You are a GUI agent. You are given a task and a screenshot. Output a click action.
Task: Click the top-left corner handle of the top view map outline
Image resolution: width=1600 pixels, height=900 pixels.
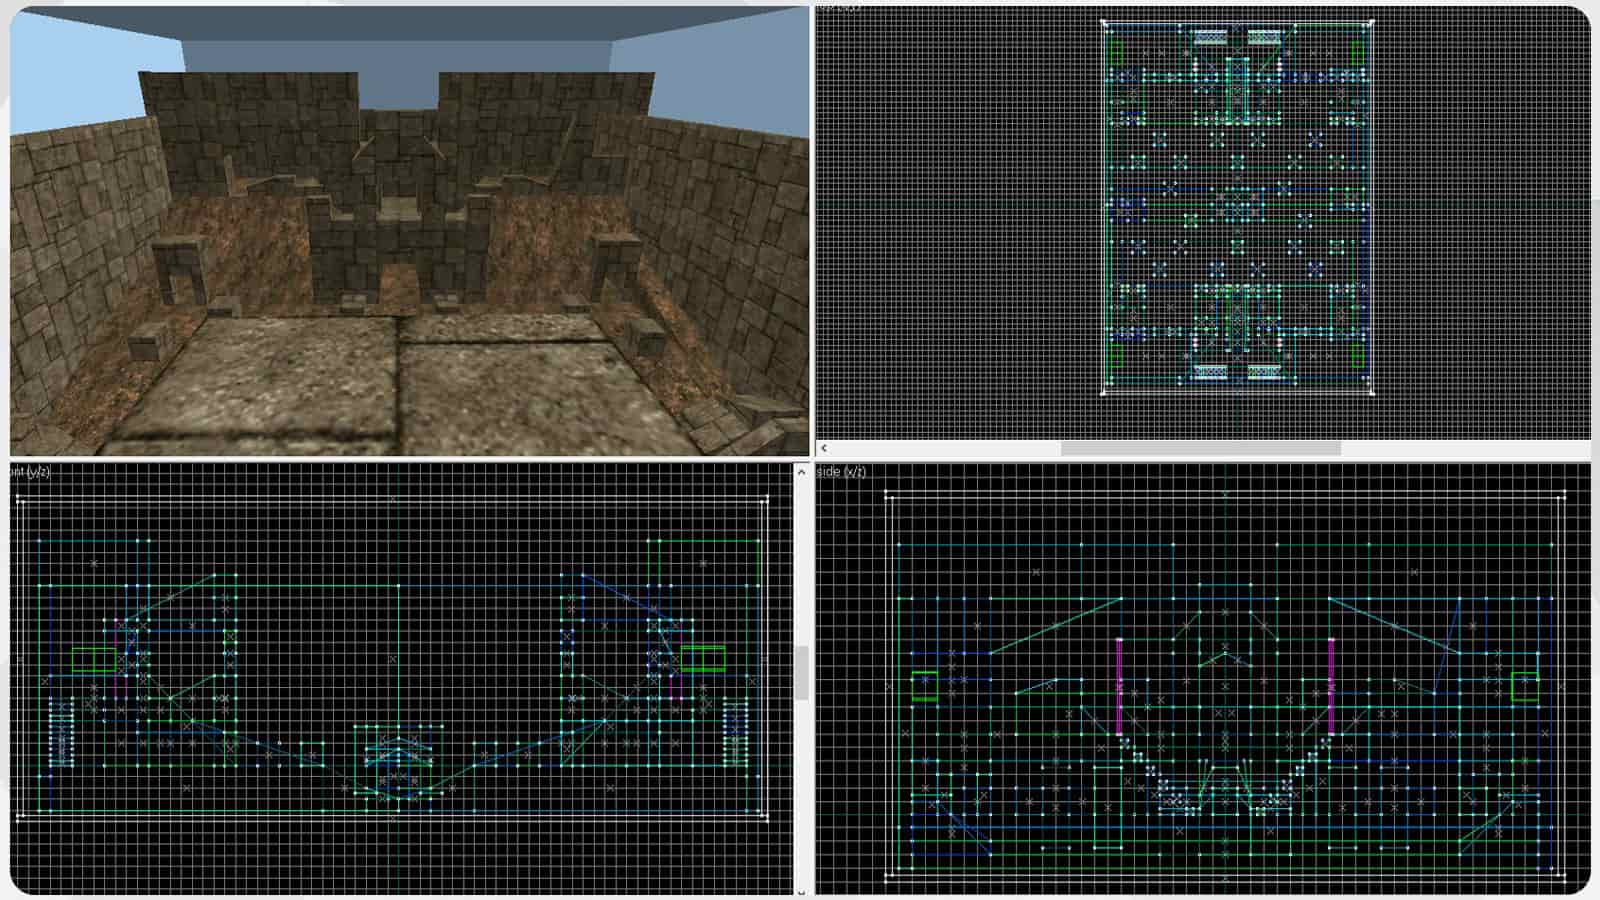pyautogui.click(x=1104, y=22)
